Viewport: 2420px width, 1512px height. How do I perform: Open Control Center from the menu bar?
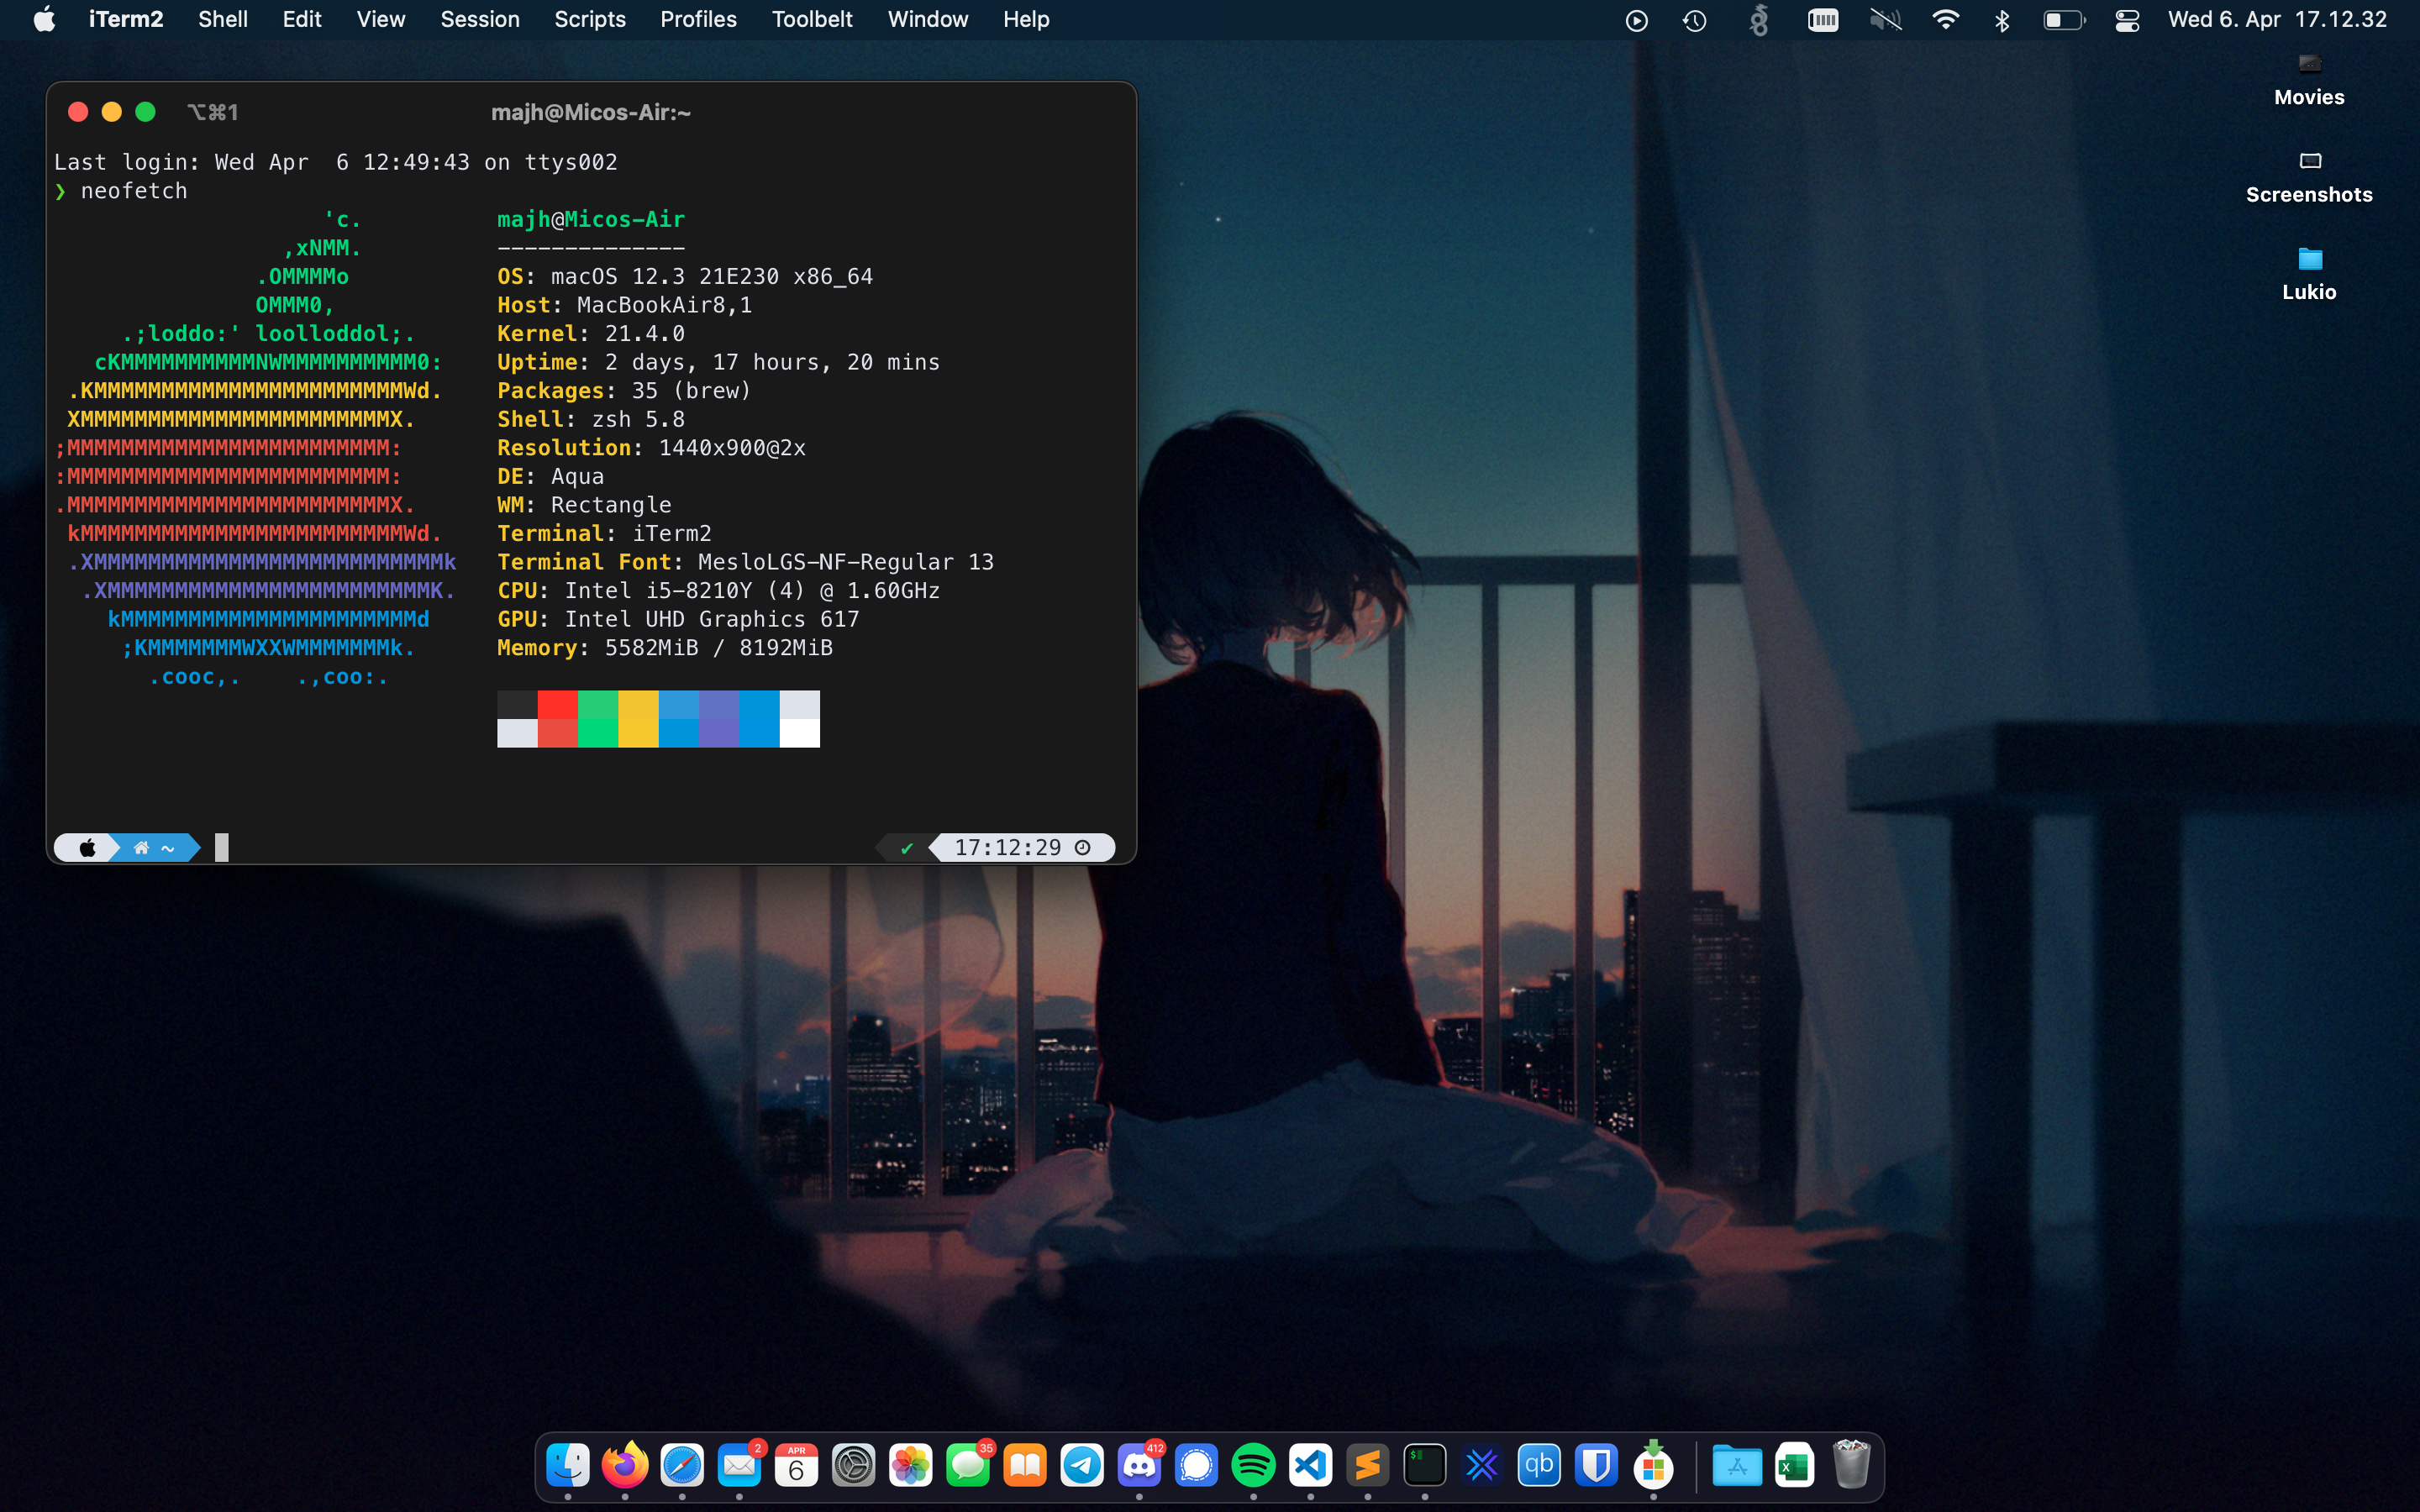(2127, 20)
